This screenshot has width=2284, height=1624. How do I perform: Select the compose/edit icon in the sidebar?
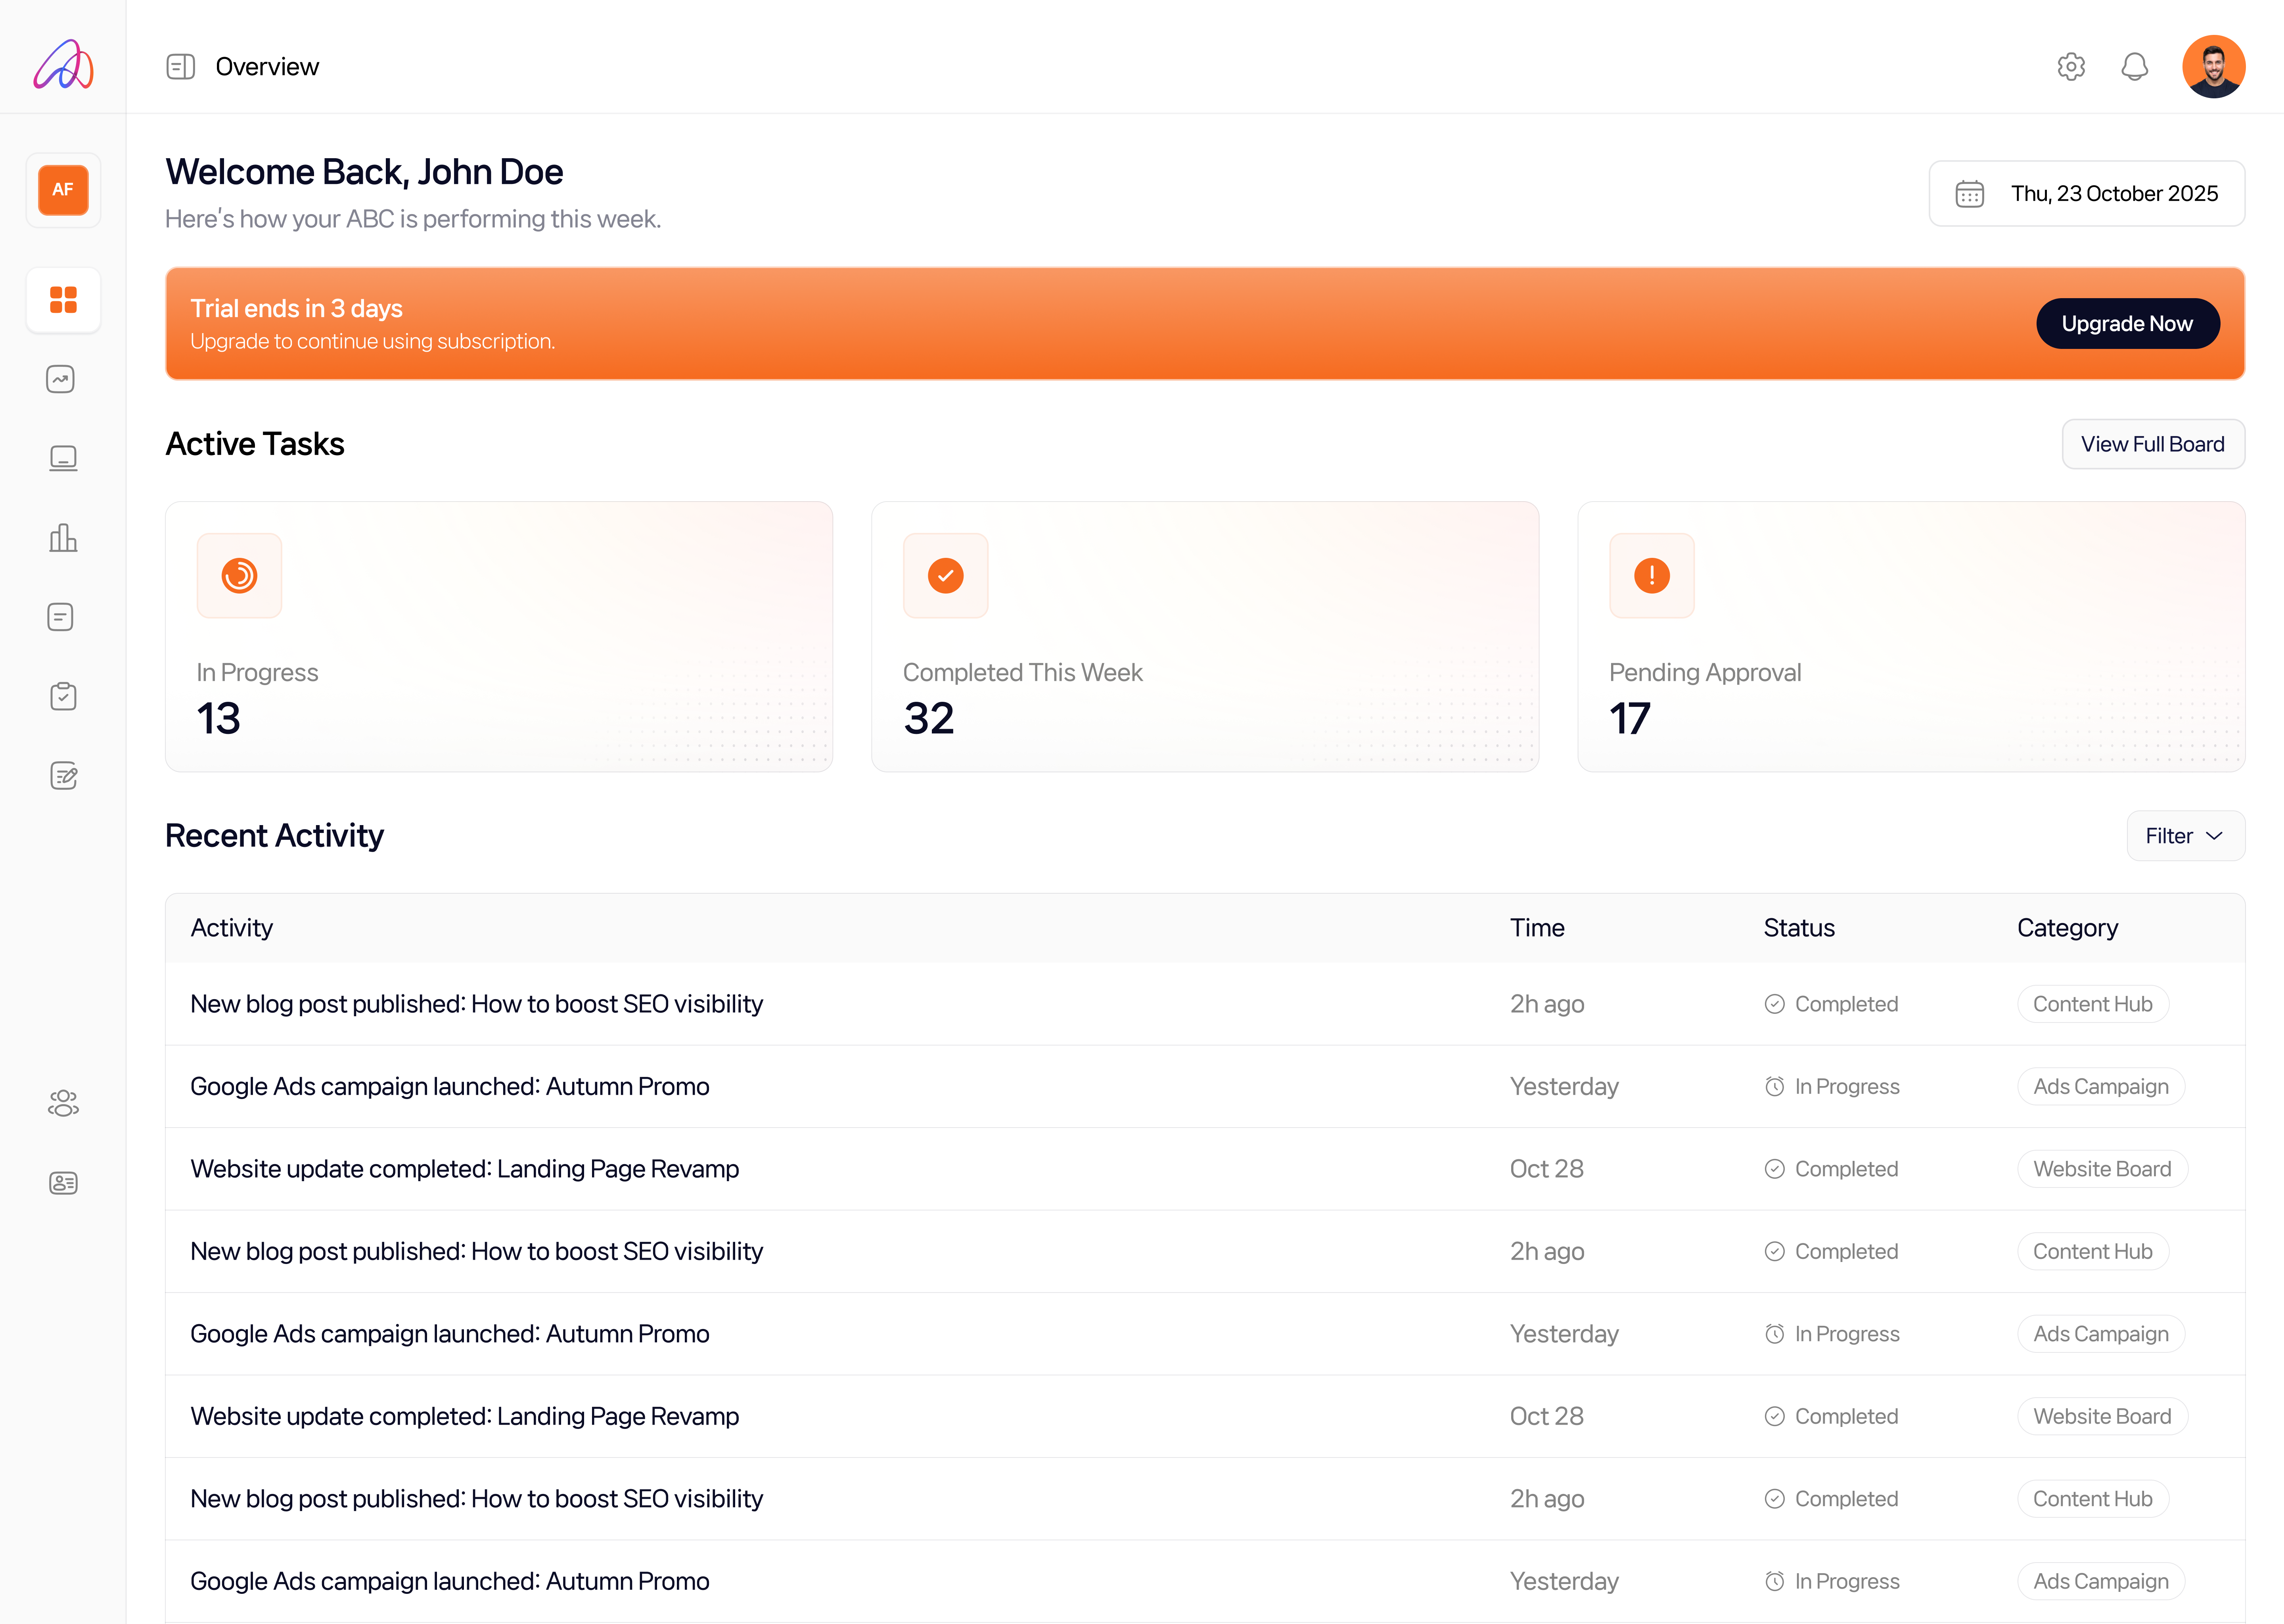(63, 776)
